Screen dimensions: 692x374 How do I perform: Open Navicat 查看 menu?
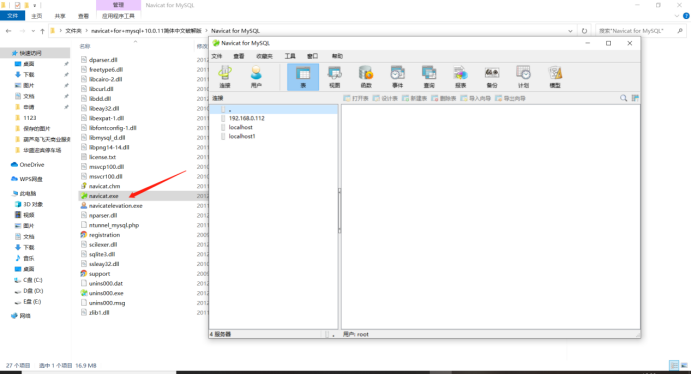point(239,56)
